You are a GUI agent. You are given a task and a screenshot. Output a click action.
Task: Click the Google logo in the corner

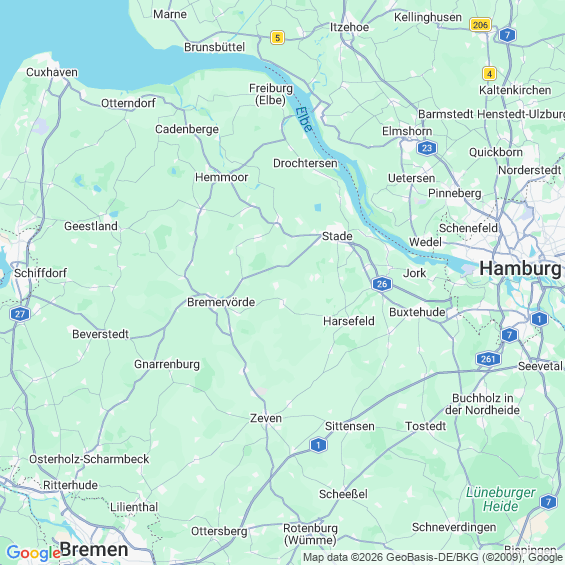click(33, 553)
